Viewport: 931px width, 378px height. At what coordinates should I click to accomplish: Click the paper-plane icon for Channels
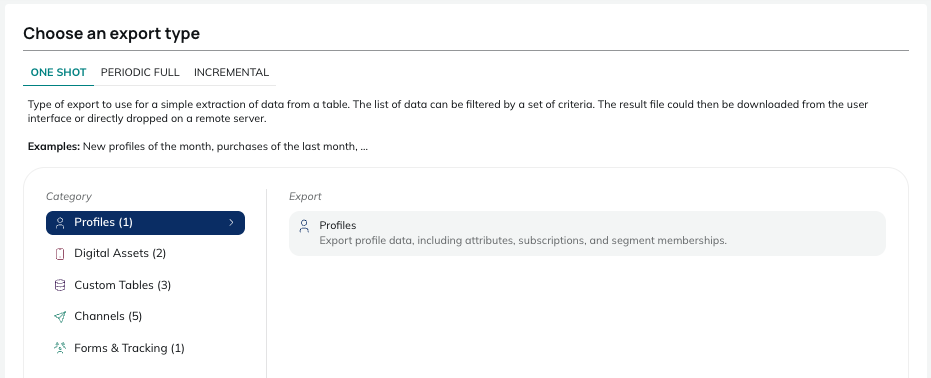pyautogui.click(x=59, y=317)
